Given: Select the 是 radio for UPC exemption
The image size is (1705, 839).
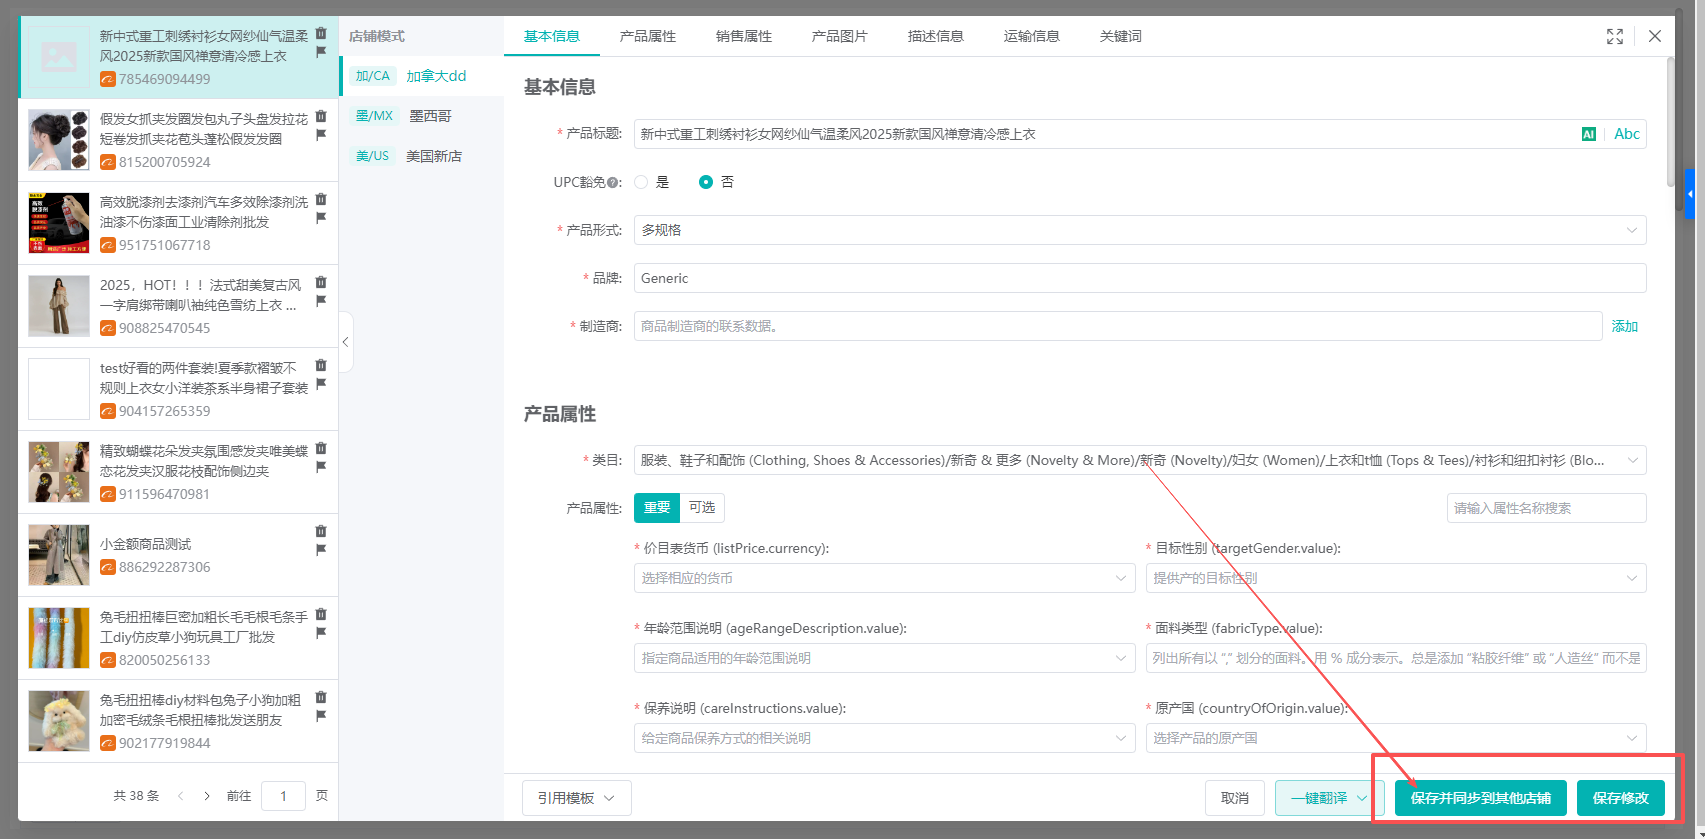Looking at the screenshot, I should (x=641, y=182).
